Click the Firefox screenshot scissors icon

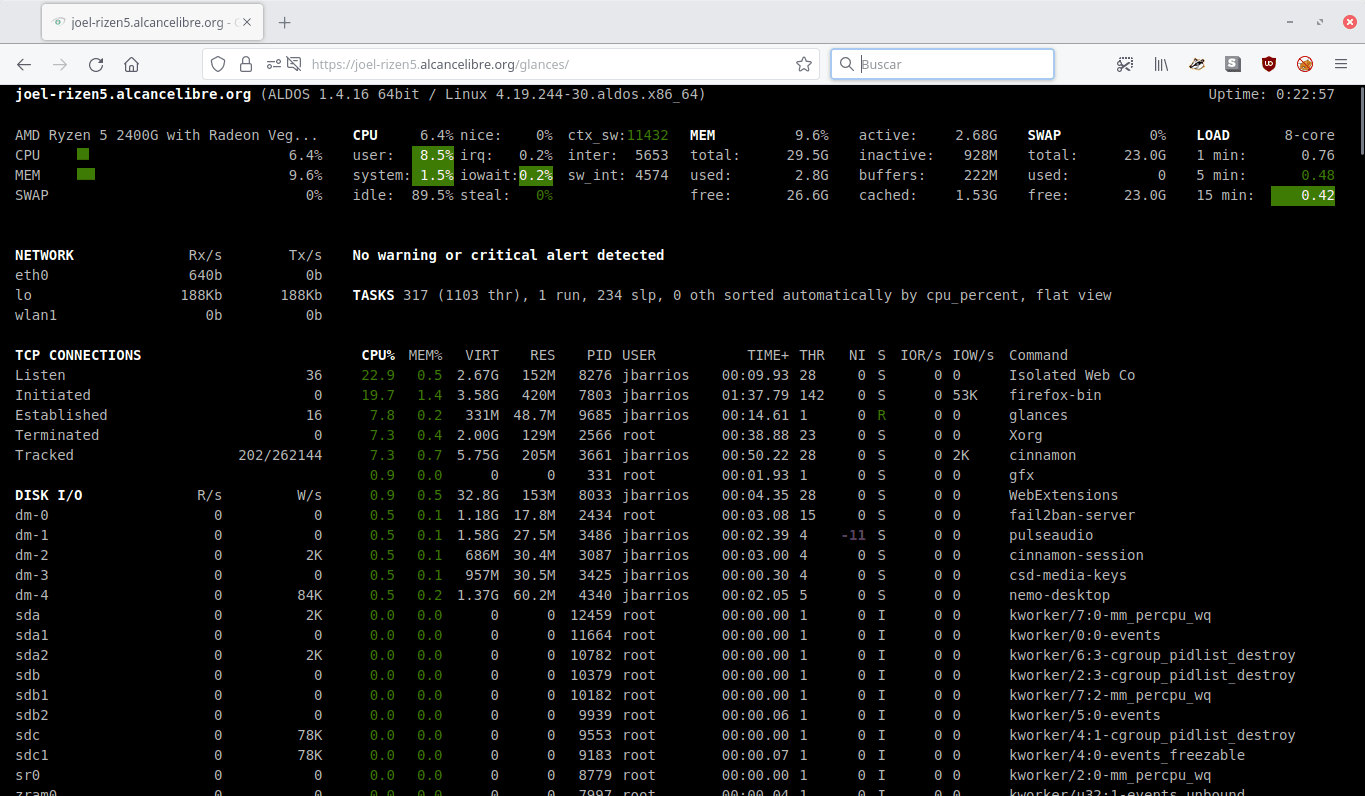pyautogui.click(x=1125, y=64)
